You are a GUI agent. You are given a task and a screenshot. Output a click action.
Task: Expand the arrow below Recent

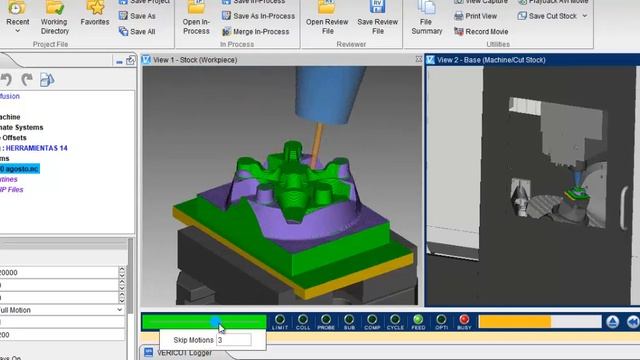click(18, 31)
